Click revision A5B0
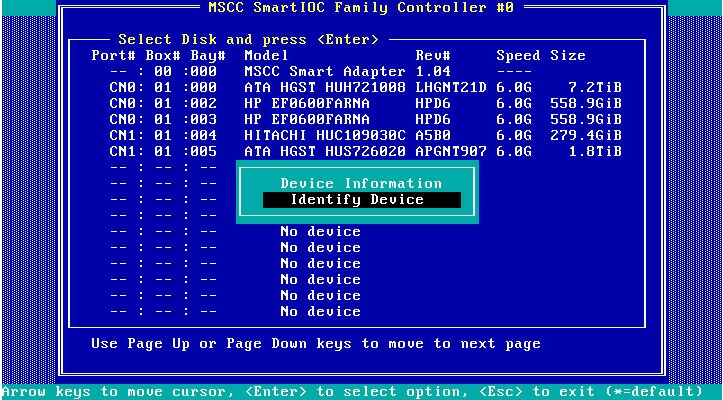 coord(433,135)
